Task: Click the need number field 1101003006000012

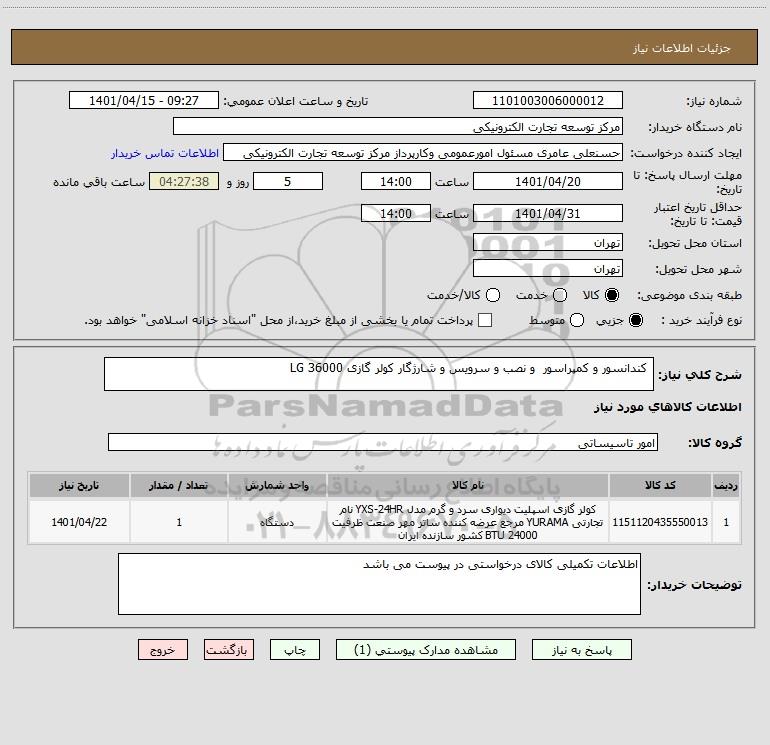Action: (548, 100)
